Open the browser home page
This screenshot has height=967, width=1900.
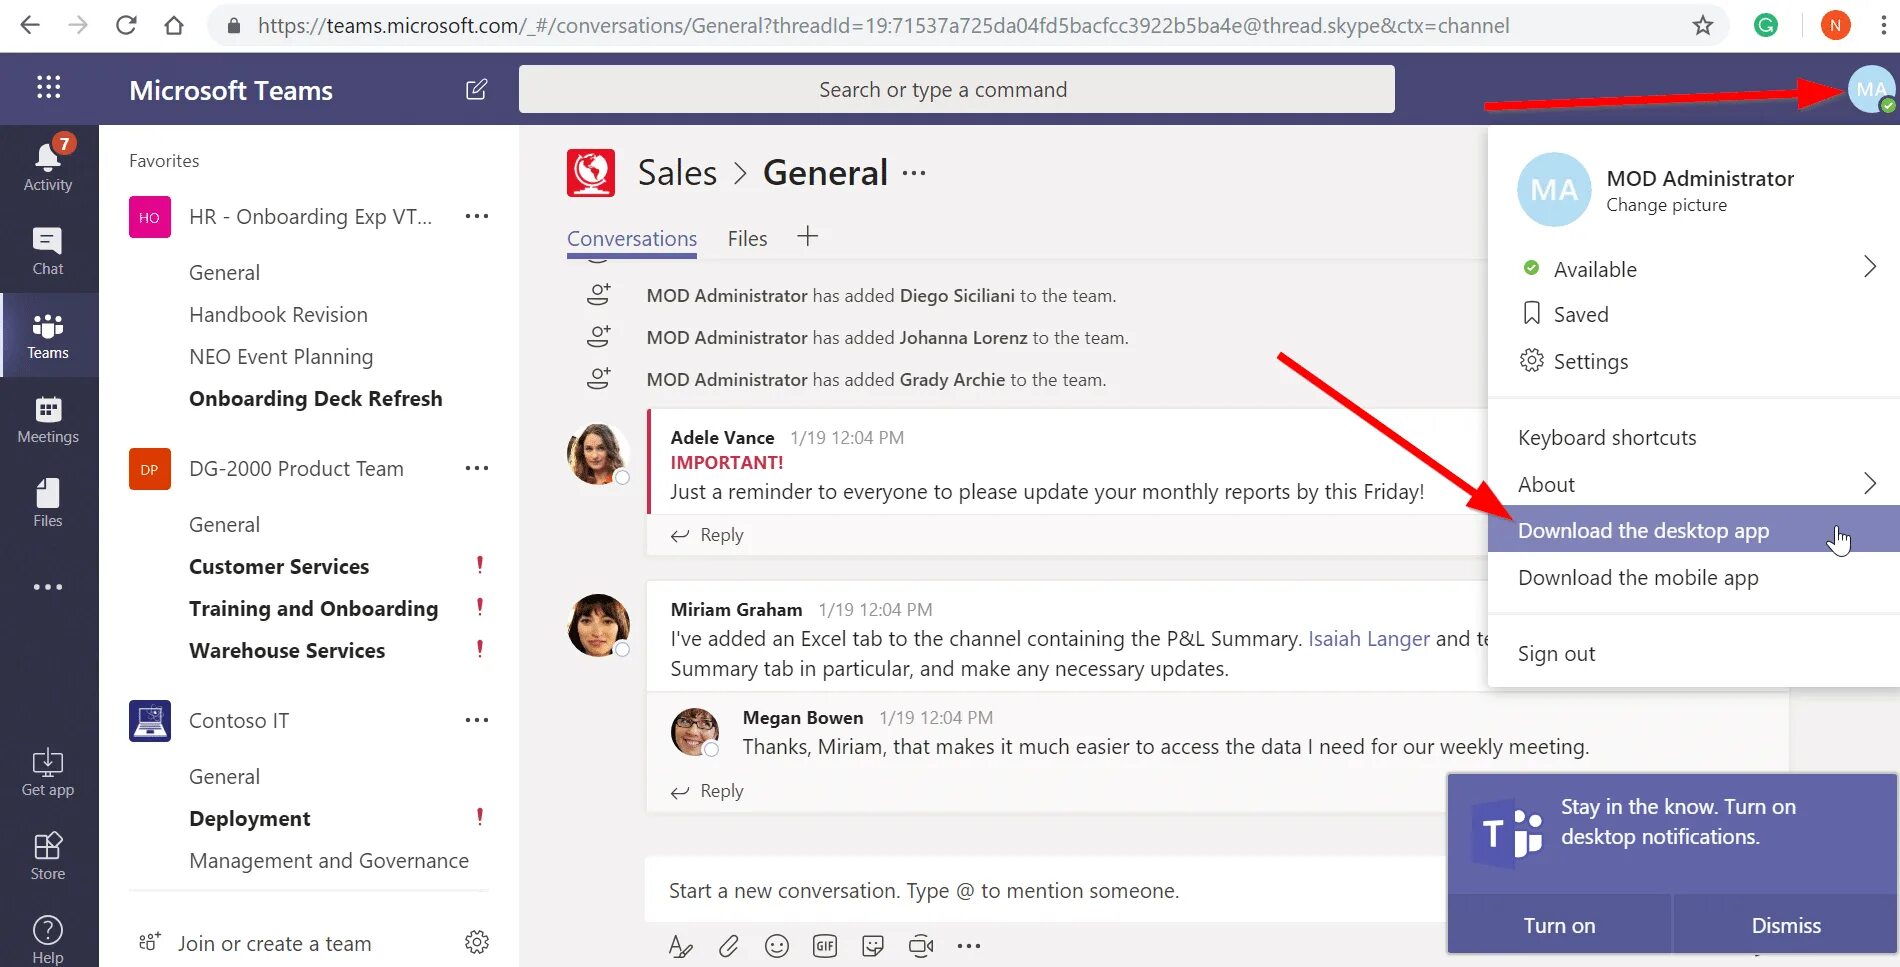174,25
